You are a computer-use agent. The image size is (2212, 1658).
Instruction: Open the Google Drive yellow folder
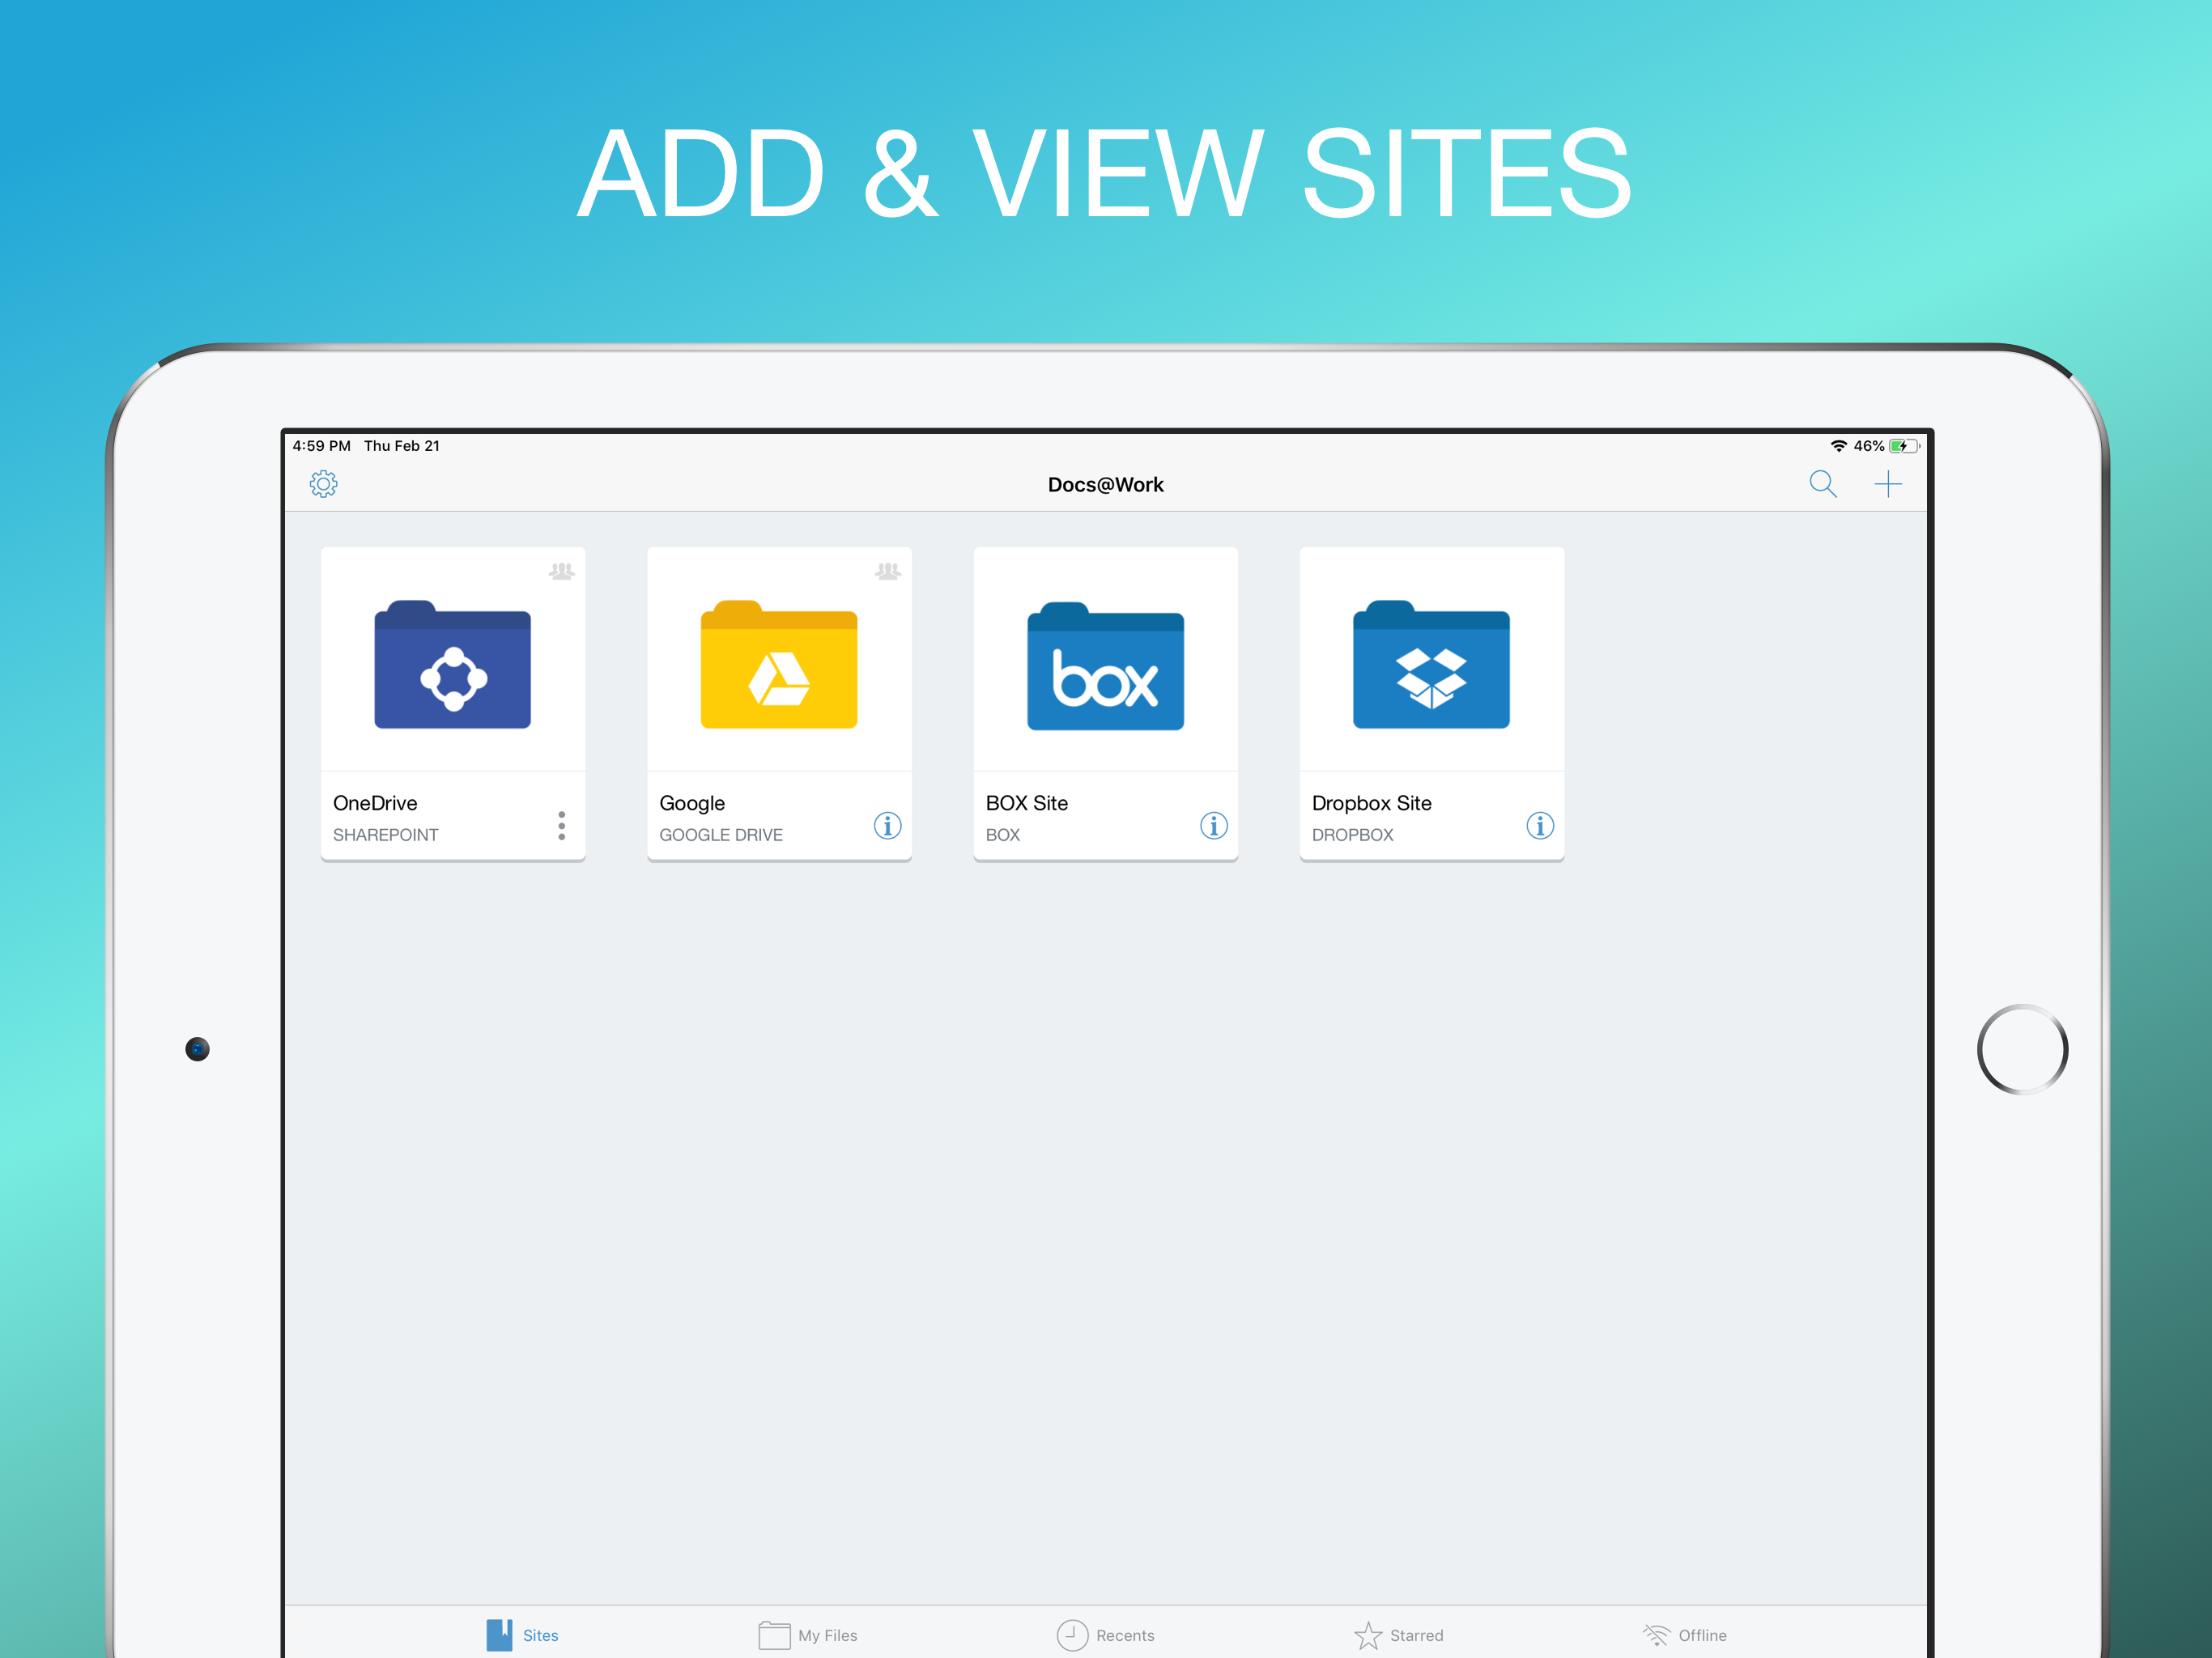(x=778, y=665)
